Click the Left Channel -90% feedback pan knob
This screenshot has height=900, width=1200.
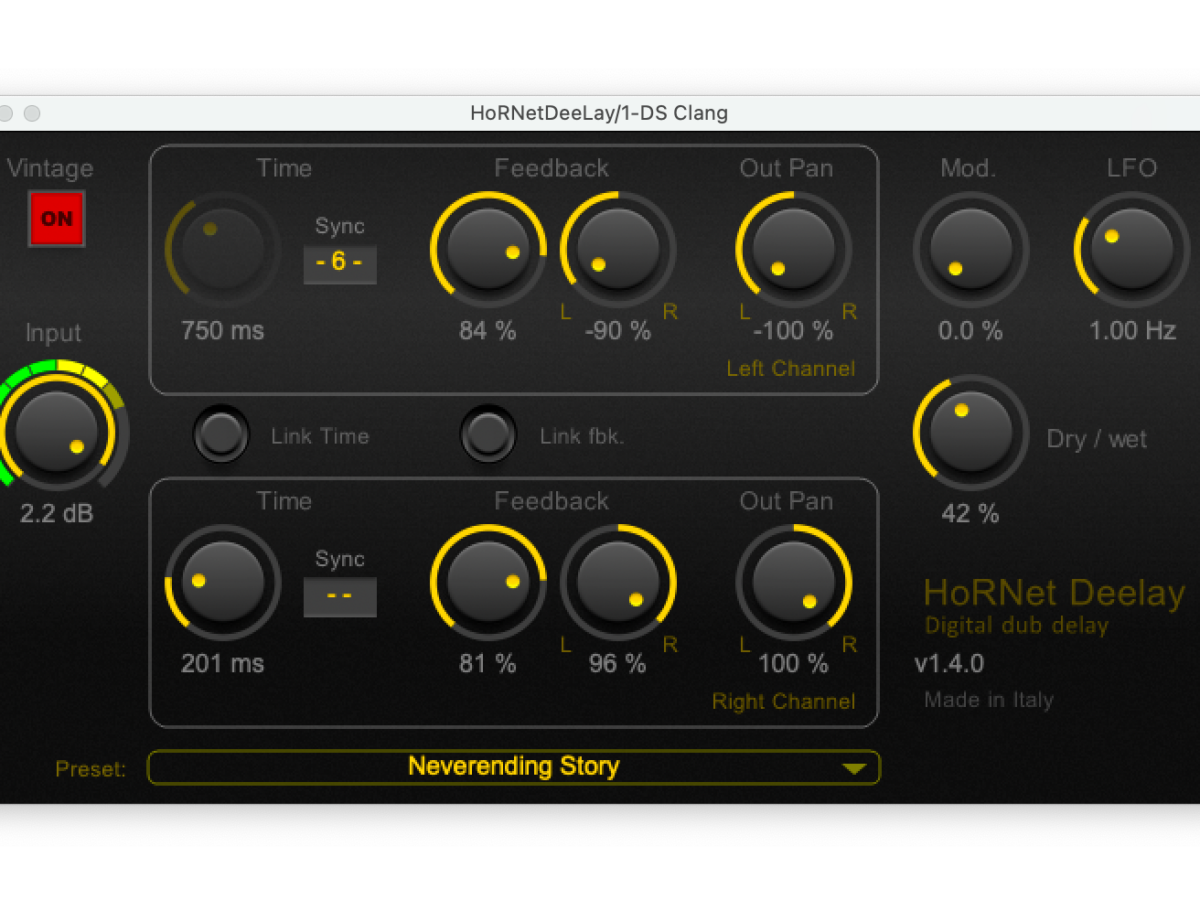coord(618,249)
